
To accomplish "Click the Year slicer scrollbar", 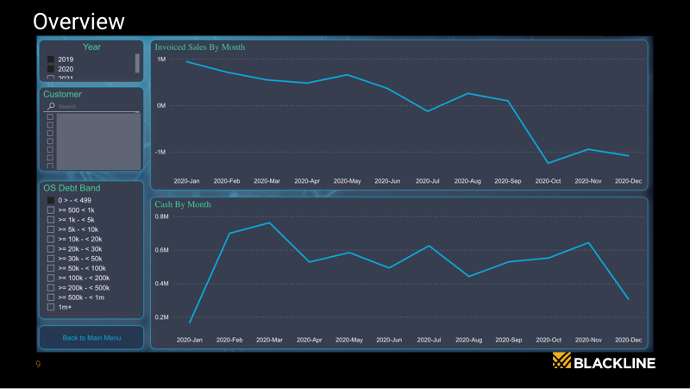I will point(137,63).
